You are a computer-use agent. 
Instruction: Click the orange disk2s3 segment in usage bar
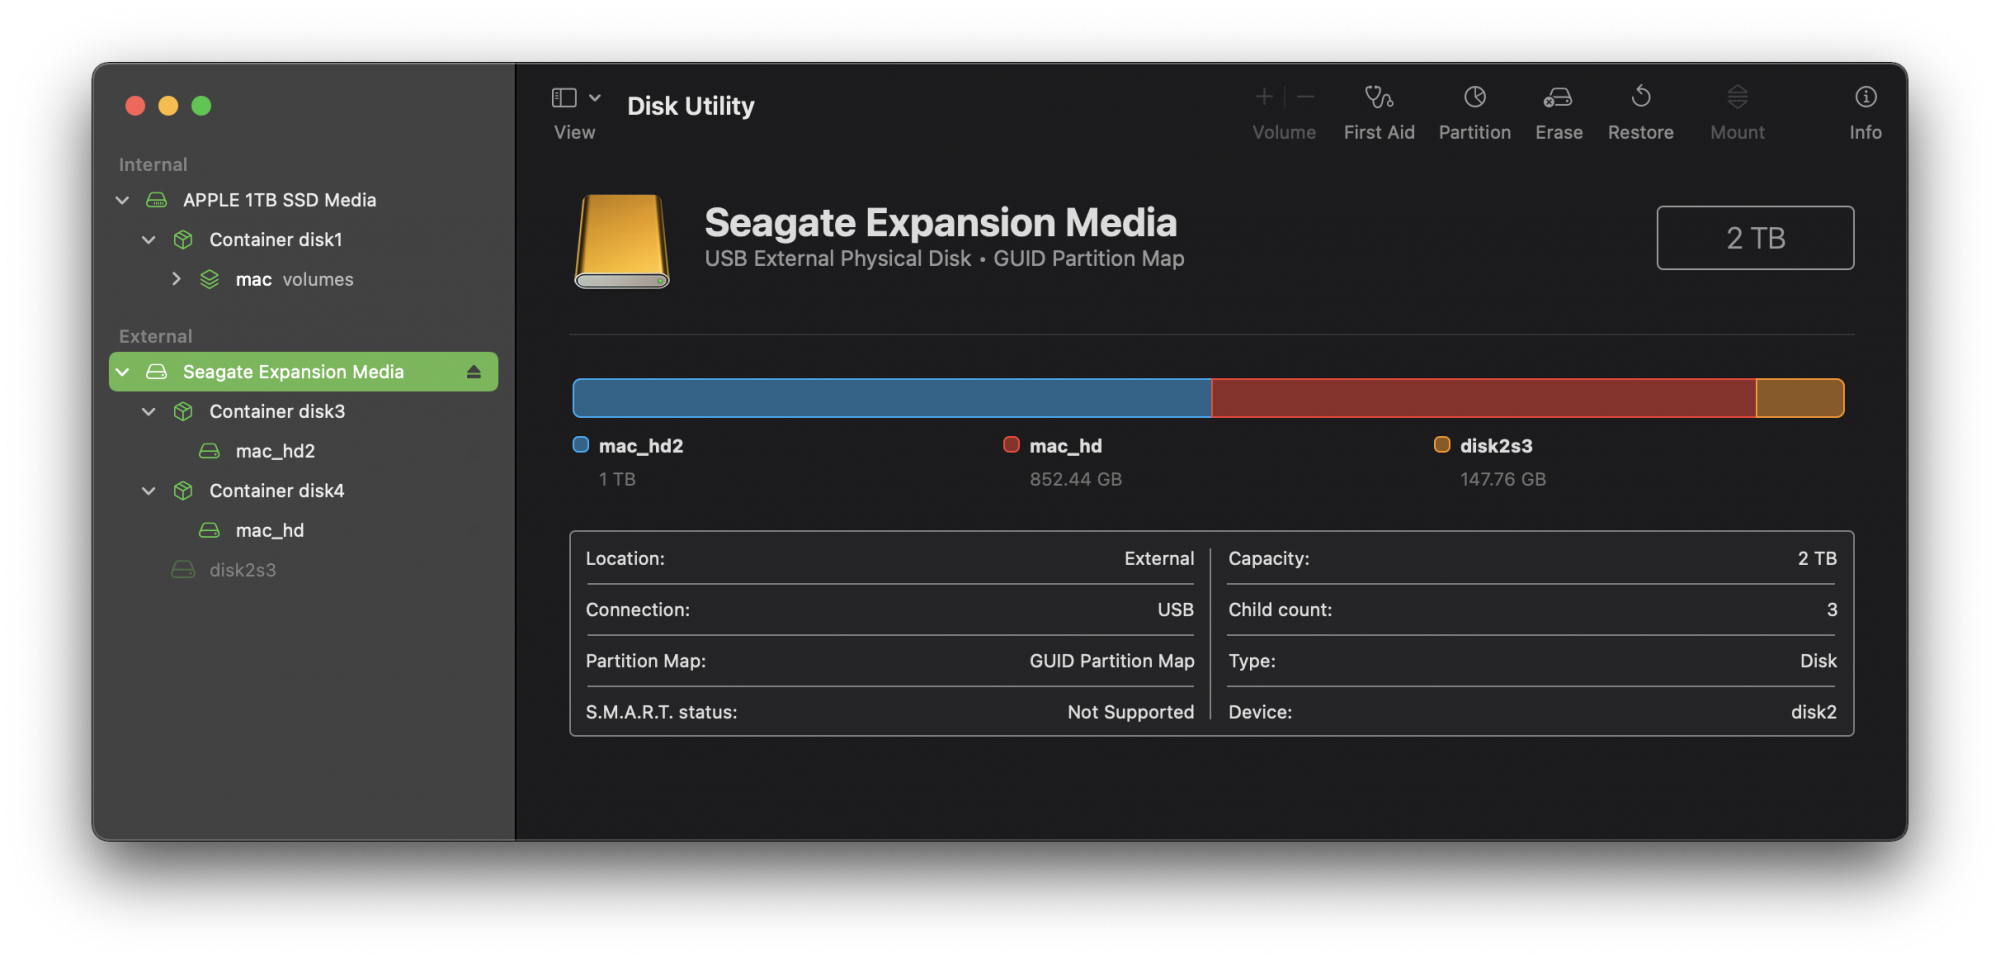click(1800, 398)
